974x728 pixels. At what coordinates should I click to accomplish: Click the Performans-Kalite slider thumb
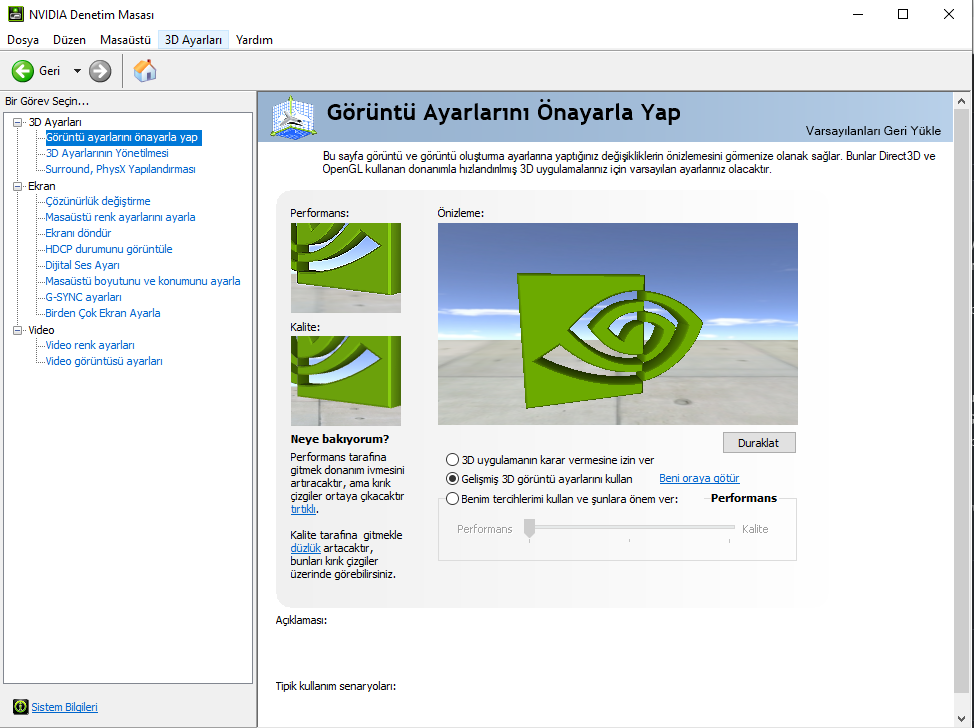click(529, 529)
